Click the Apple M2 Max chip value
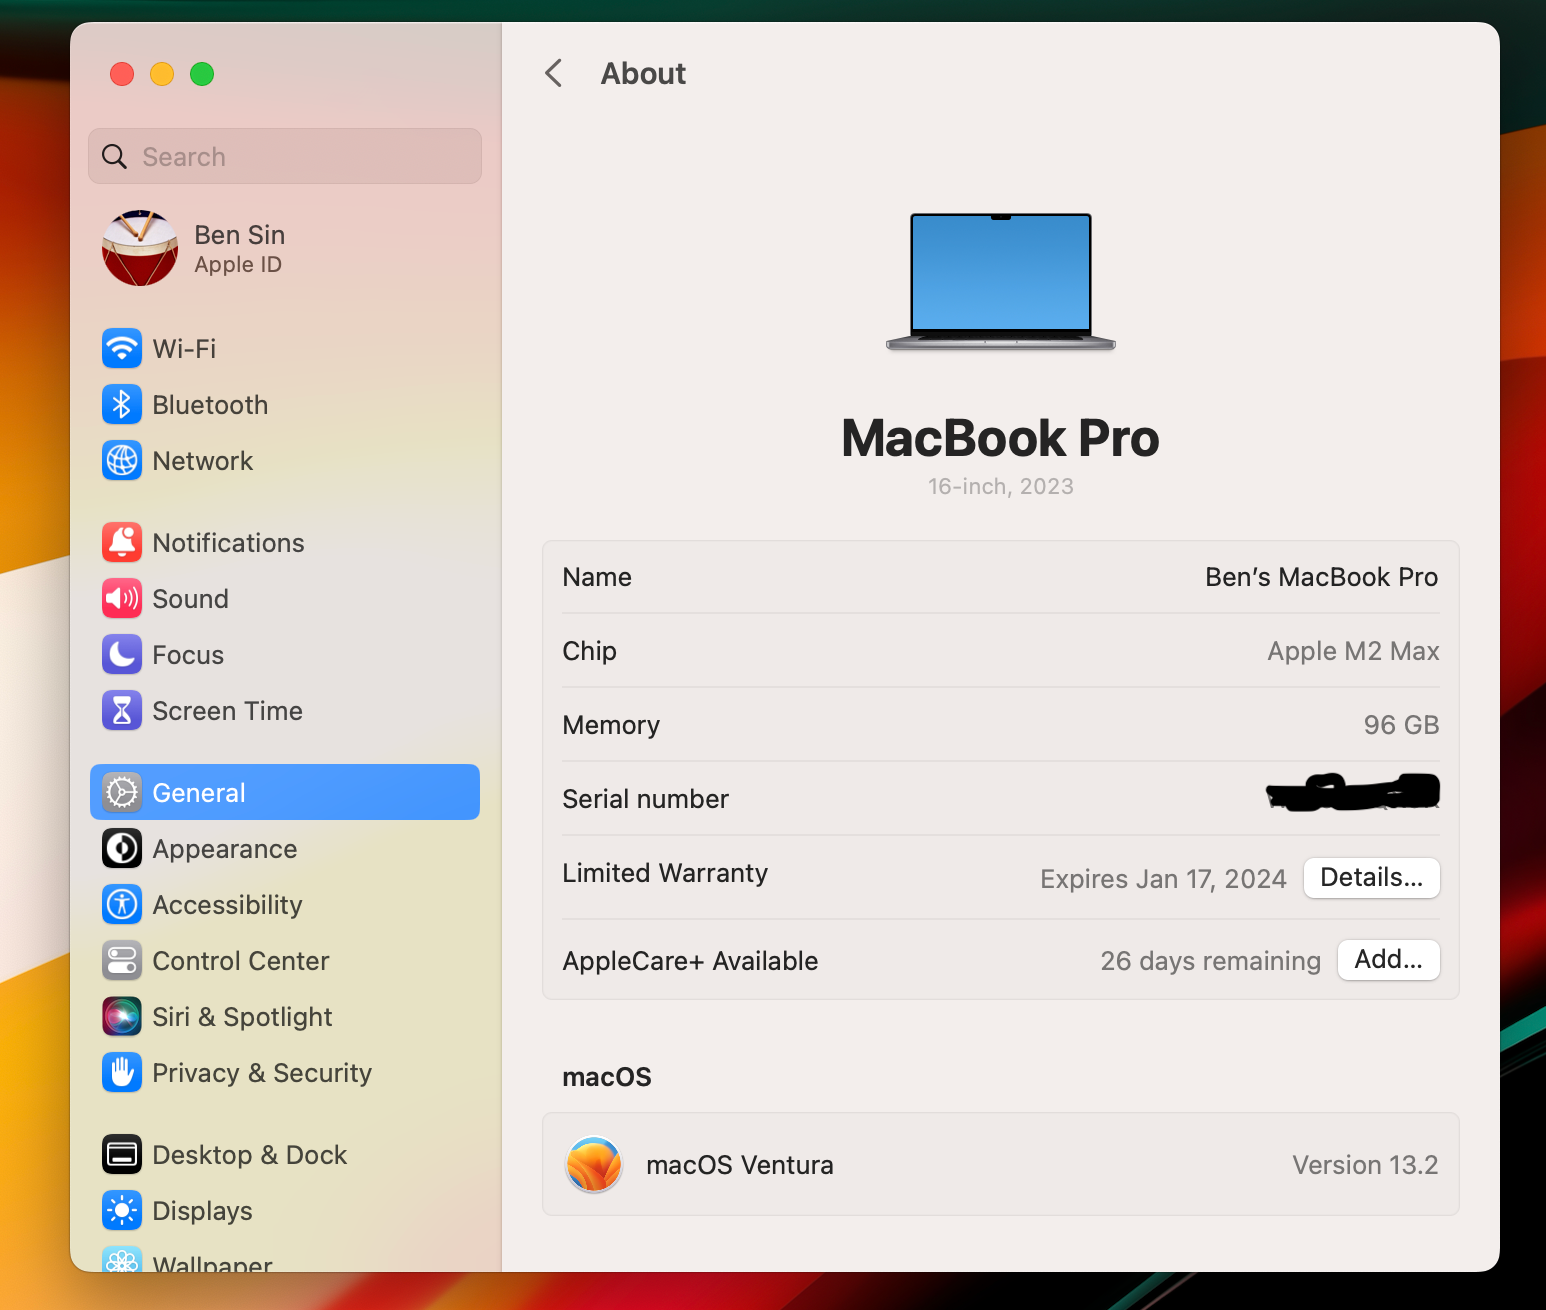1546x1310 pixels. coord(1353,651)
